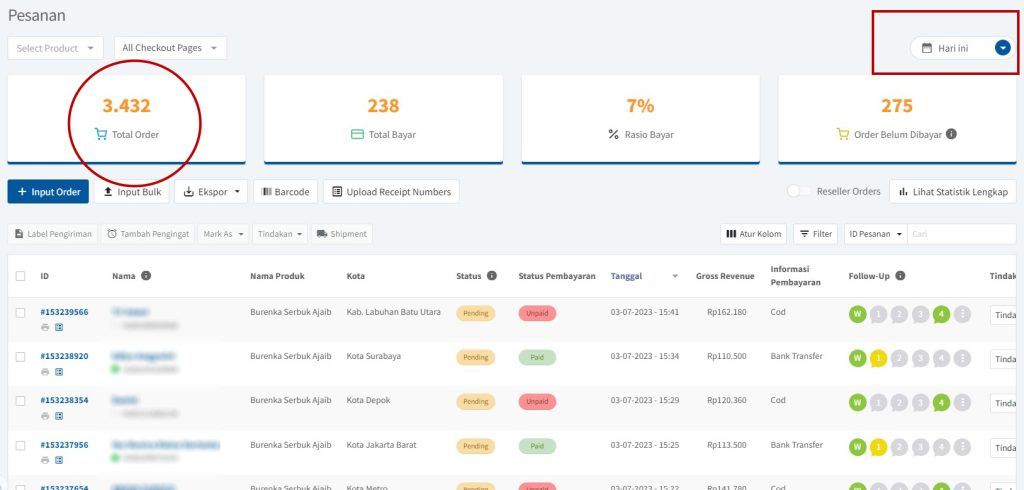Click Label Pengiriman toolbar button
1024x490 pixels.
click(x=53, y=234)
